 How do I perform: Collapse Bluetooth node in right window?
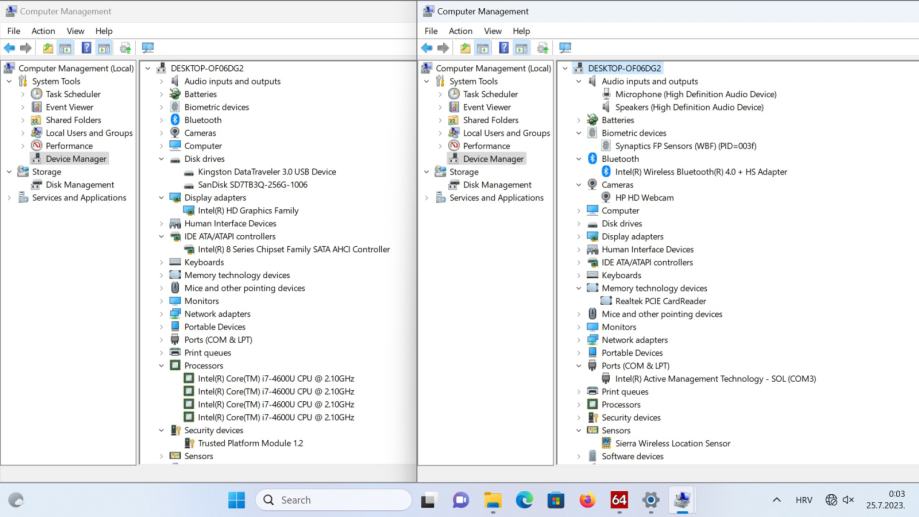pos(579,159)
